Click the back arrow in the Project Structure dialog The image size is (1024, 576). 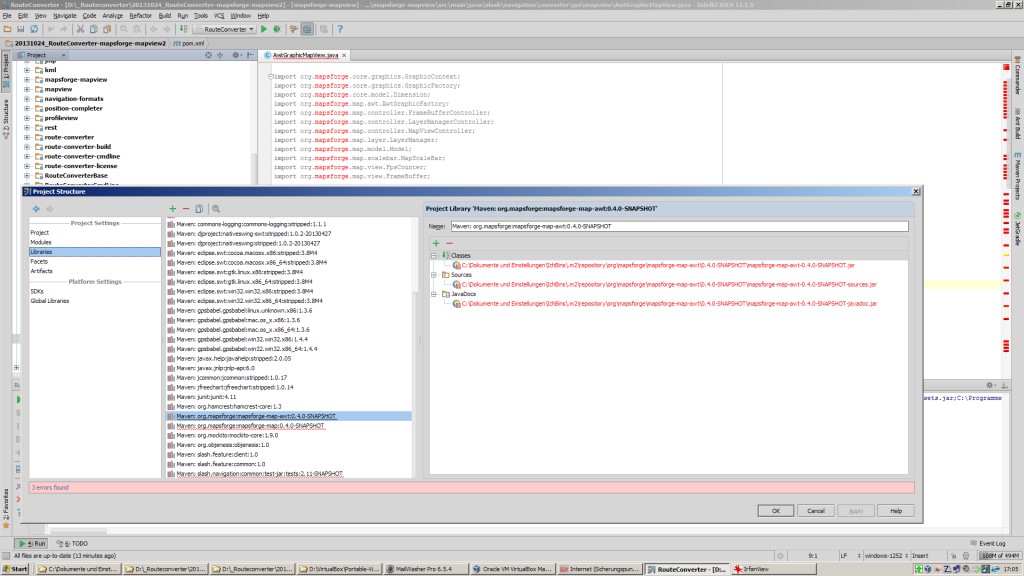pos(36,209)
